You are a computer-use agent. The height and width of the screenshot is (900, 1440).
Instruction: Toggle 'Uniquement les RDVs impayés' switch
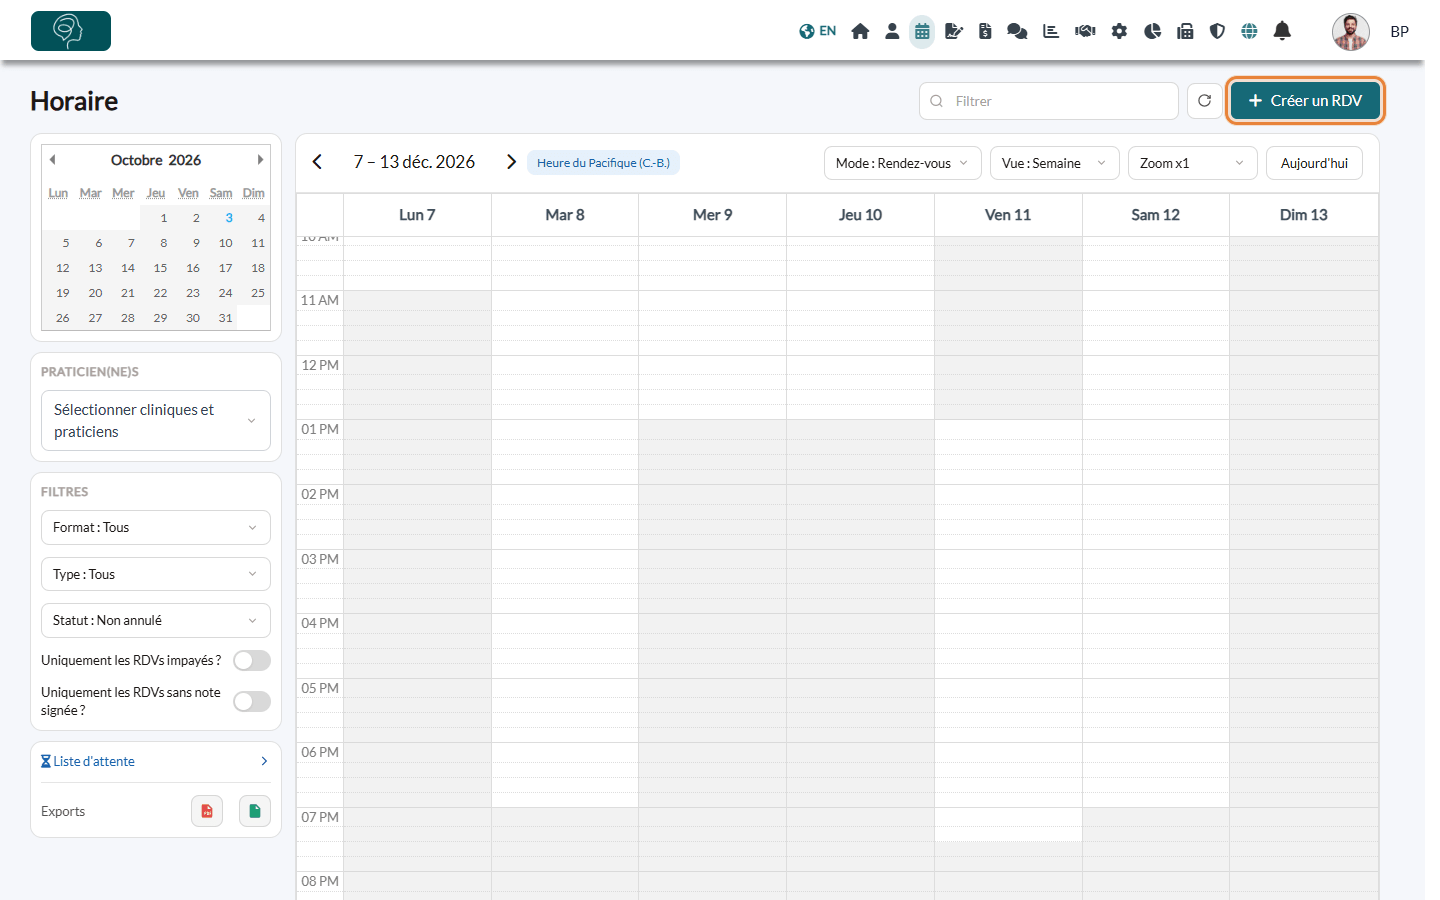click(252, 661)
